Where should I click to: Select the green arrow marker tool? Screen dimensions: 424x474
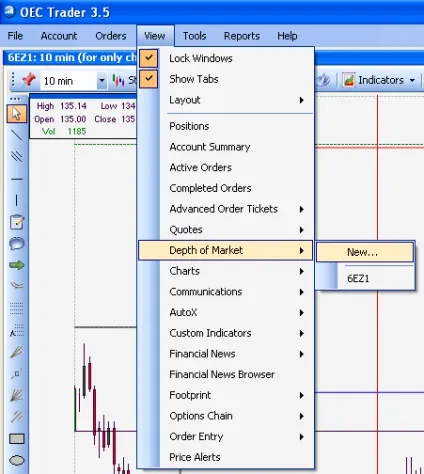(x=16, y=265)
